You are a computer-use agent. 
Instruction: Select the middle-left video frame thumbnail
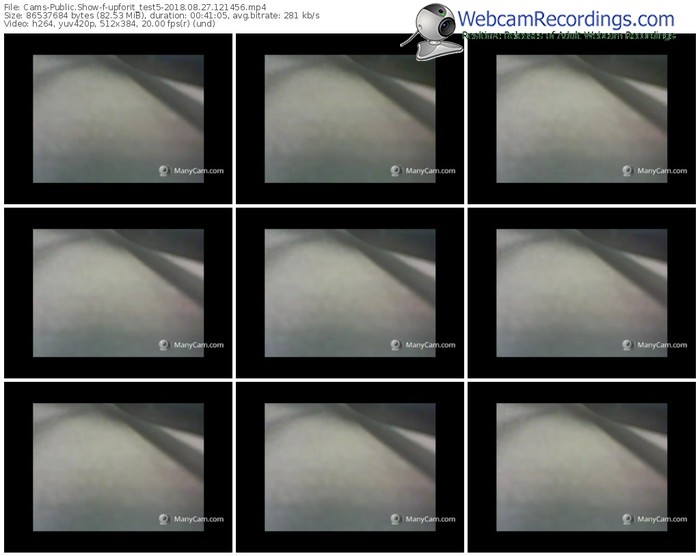click(x=118, y=292)
